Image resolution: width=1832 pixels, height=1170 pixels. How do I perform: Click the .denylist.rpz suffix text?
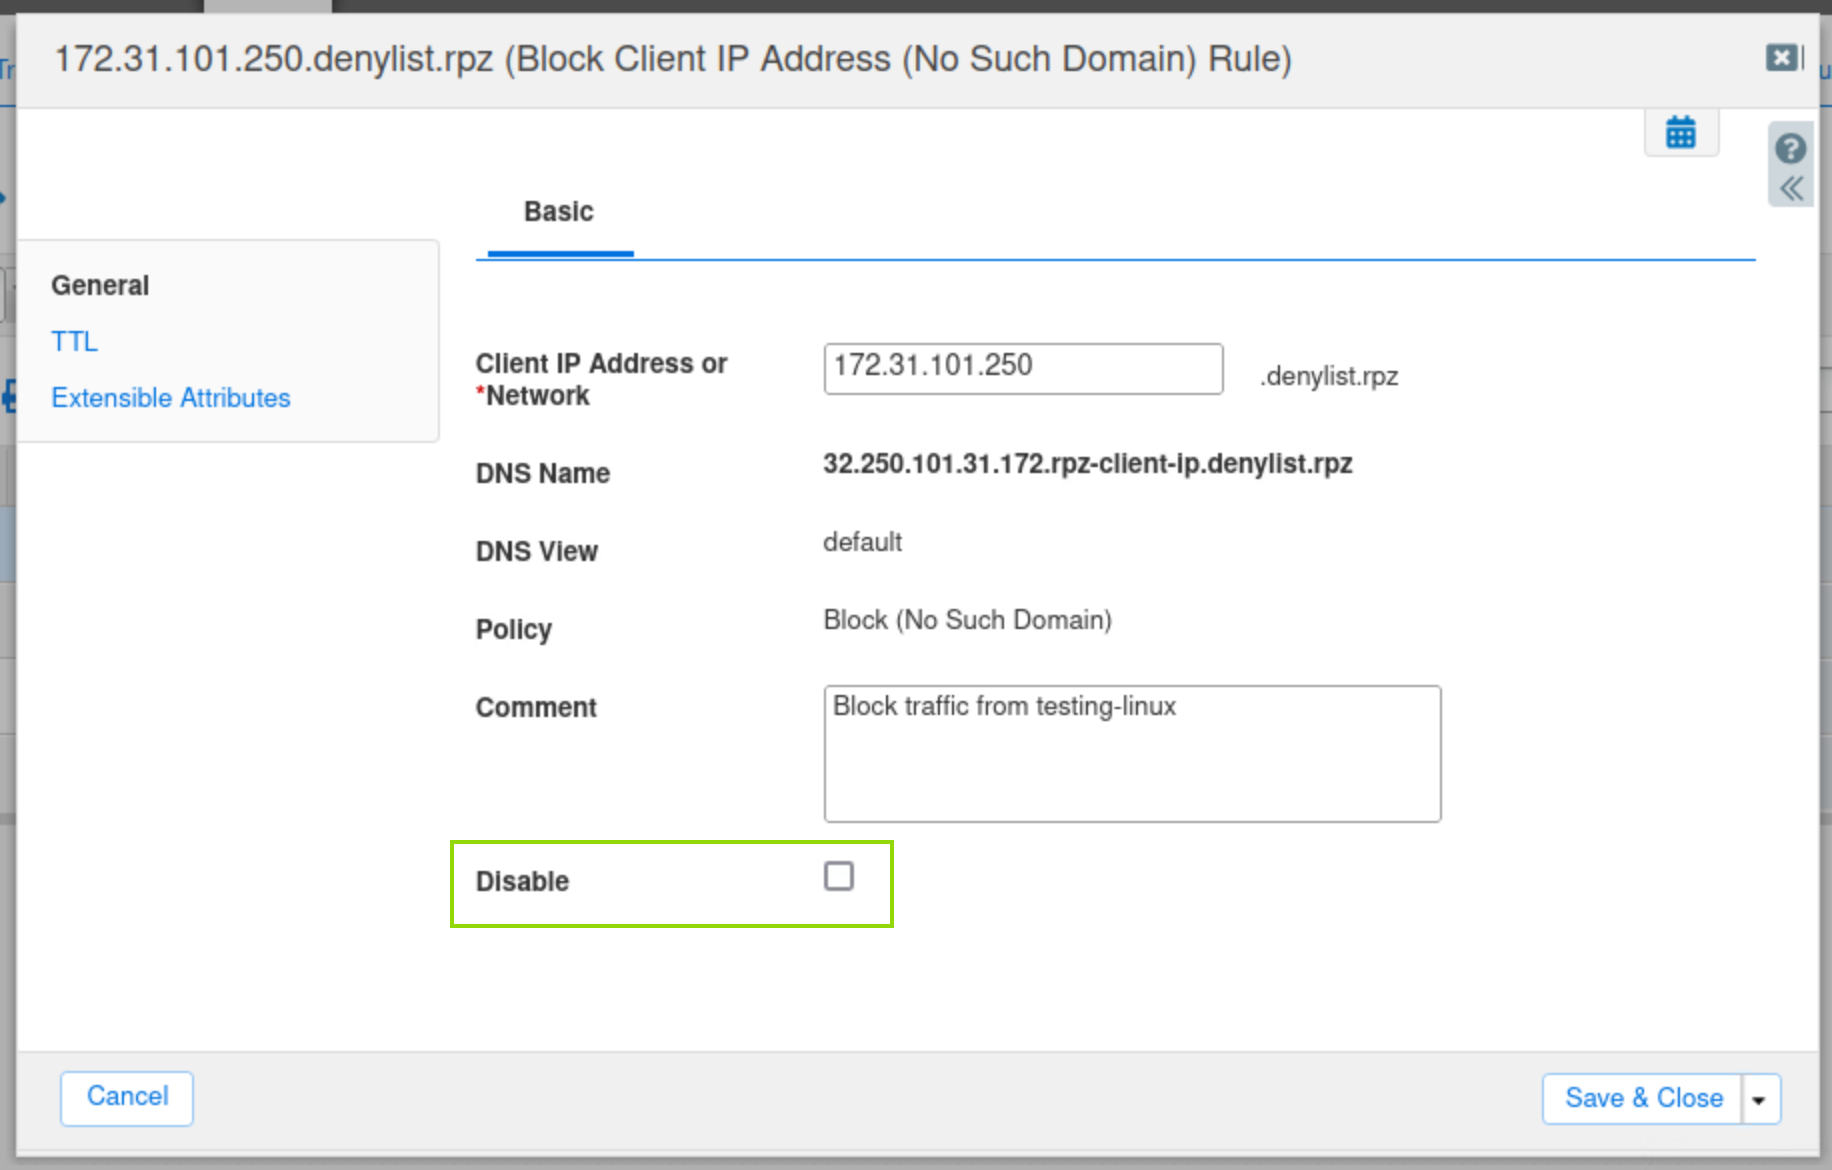click(x=1329, y=377)
